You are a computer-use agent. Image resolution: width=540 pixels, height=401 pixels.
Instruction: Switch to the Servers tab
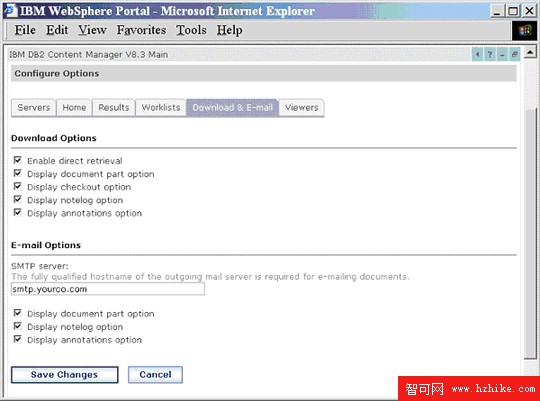(33, 107)
